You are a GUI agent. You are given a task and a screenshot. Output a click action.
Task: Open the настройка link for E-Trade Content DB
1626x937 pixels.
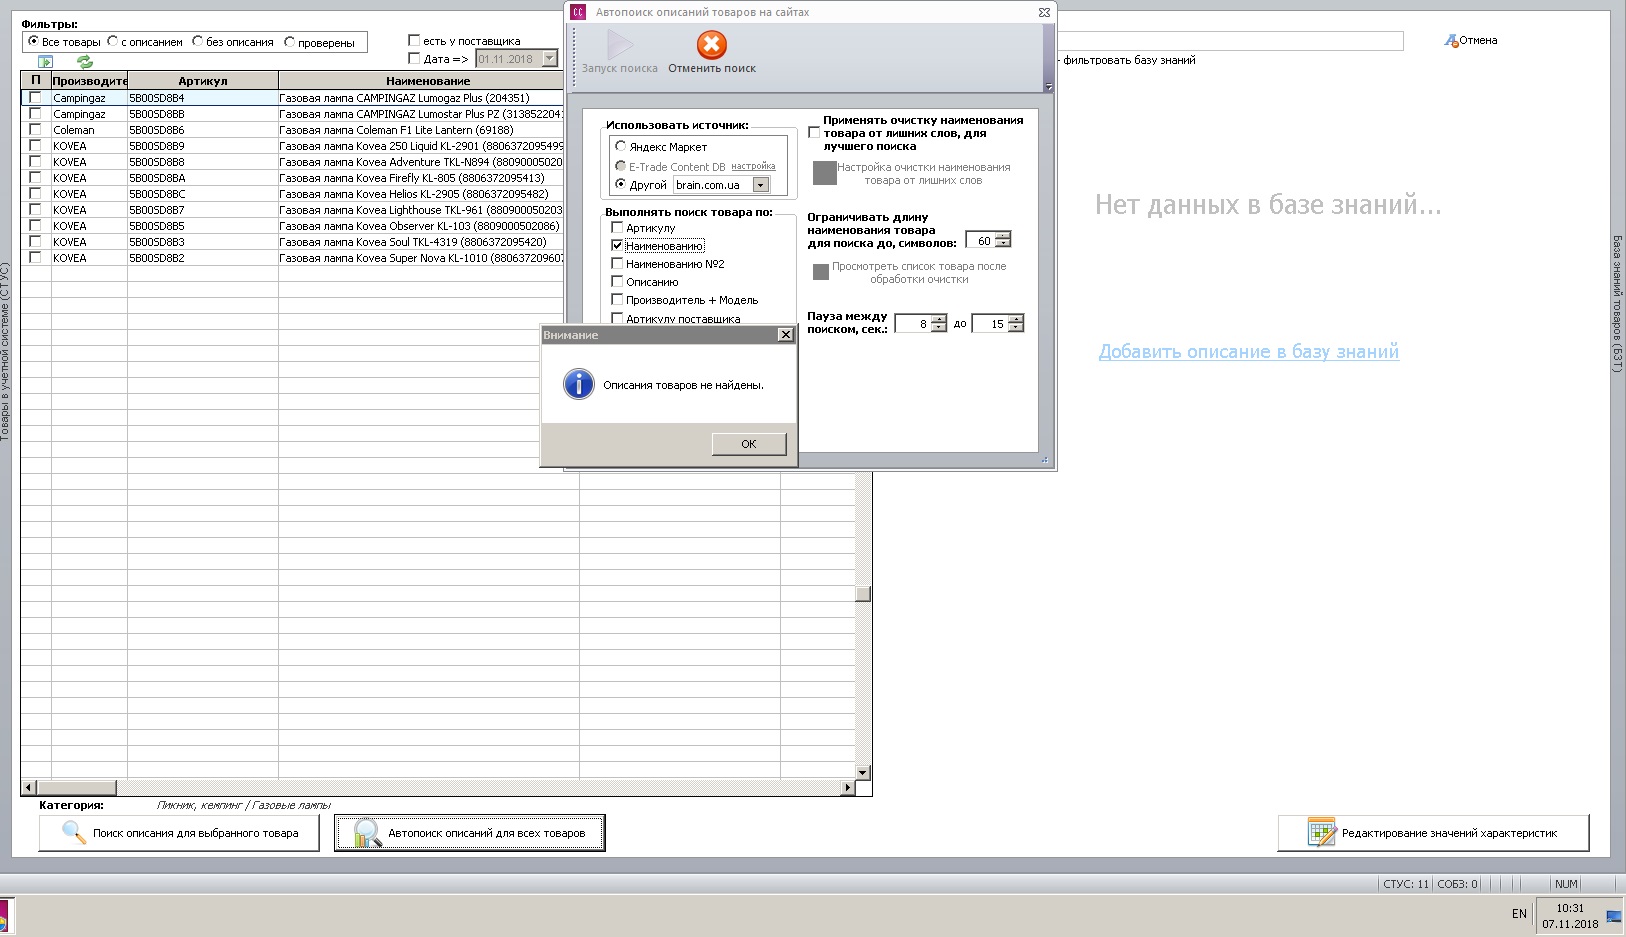click(x=753, y=166)
